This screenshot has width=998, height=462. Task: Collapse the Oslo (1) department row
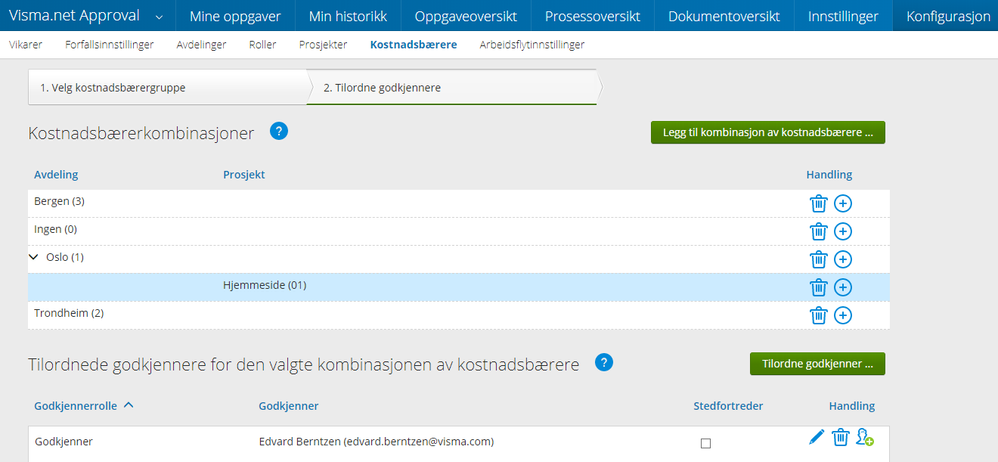(34, 258)
